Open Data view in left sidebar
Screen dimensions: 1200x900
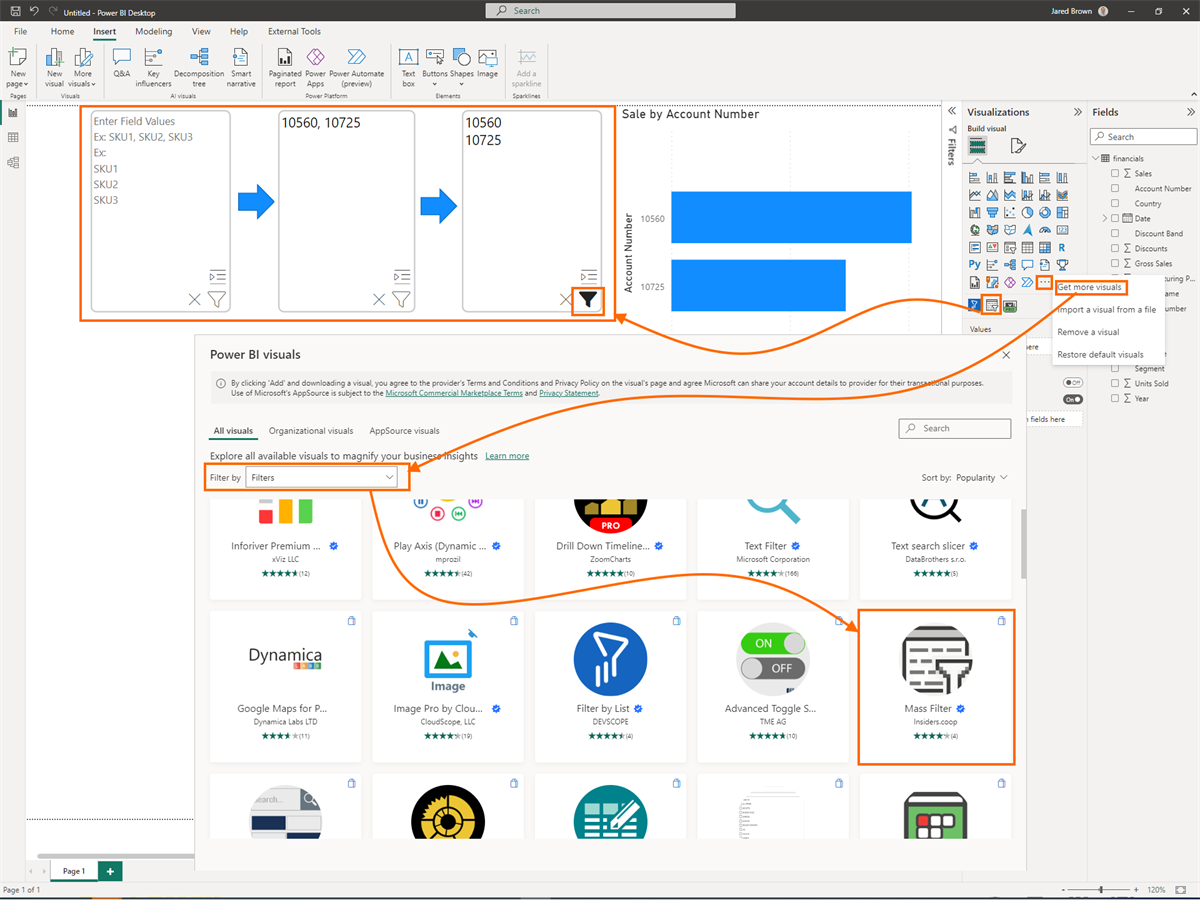tap(13, 137)
